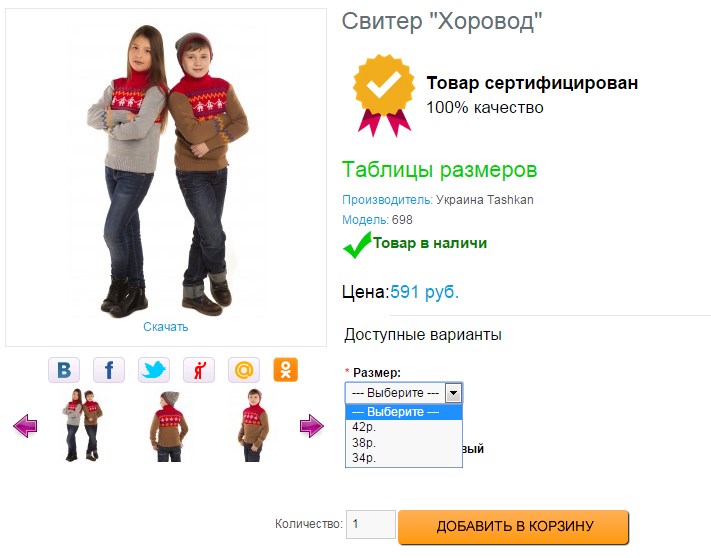Click the Количество quantity input field
This screenshot has width=711, height=558.
[371, 524]
